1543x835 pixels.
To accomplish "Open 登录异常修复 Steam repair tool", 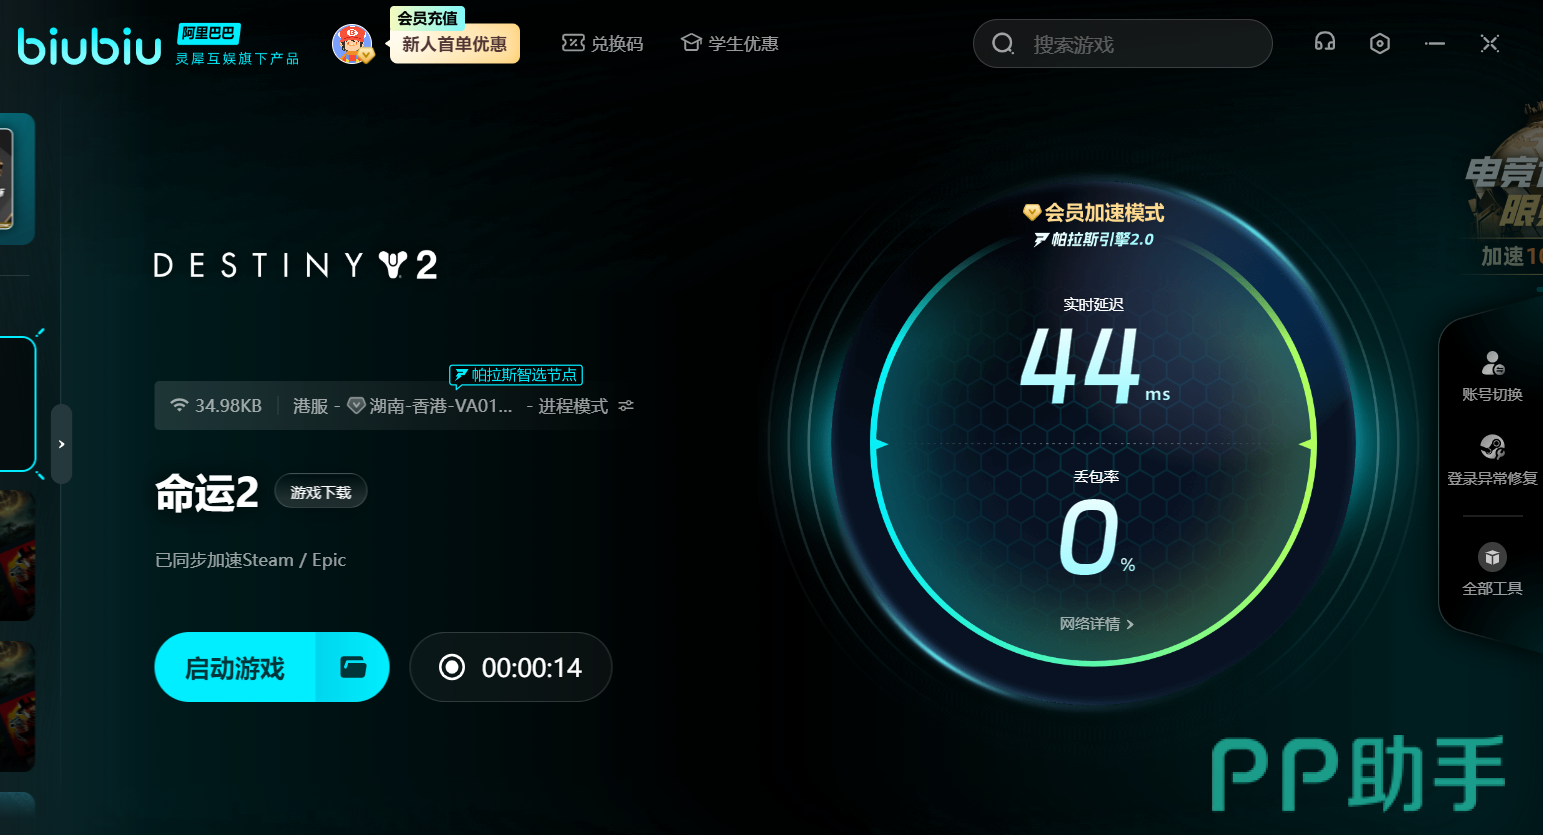I will coord(1492,459).
